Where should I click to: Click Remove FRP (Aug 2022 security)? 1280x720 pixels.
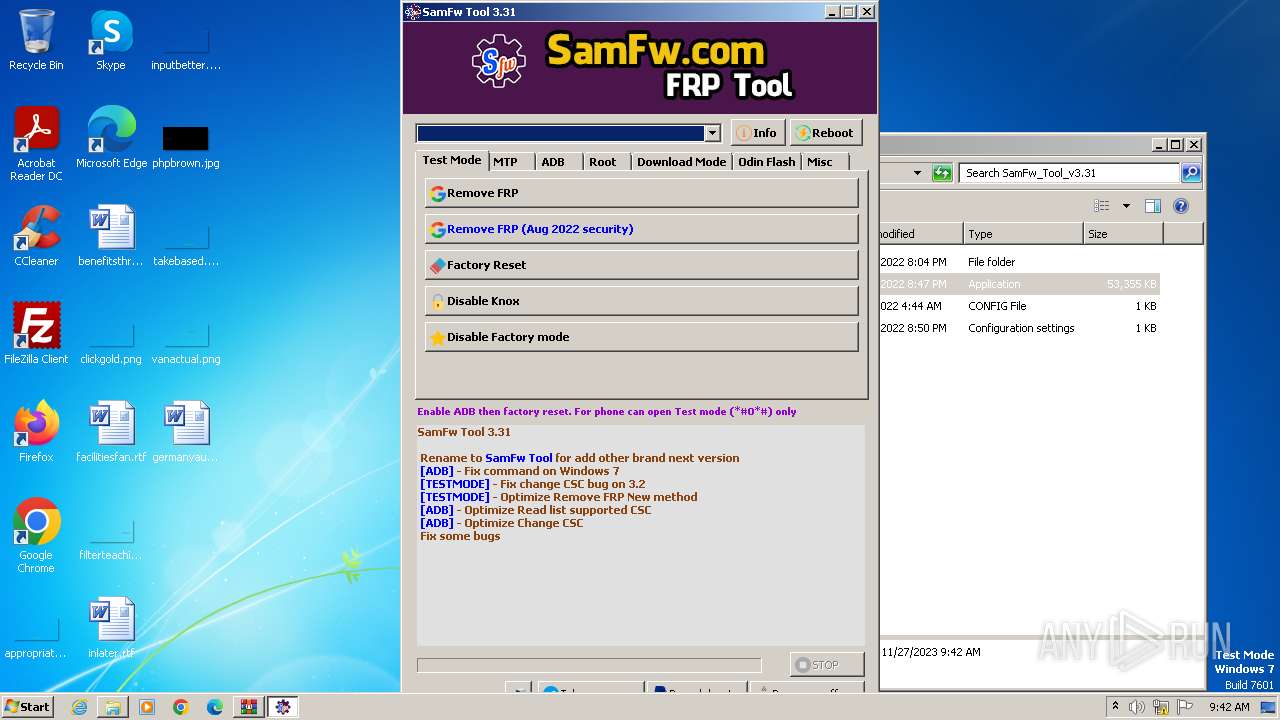(x=641, y=229)
